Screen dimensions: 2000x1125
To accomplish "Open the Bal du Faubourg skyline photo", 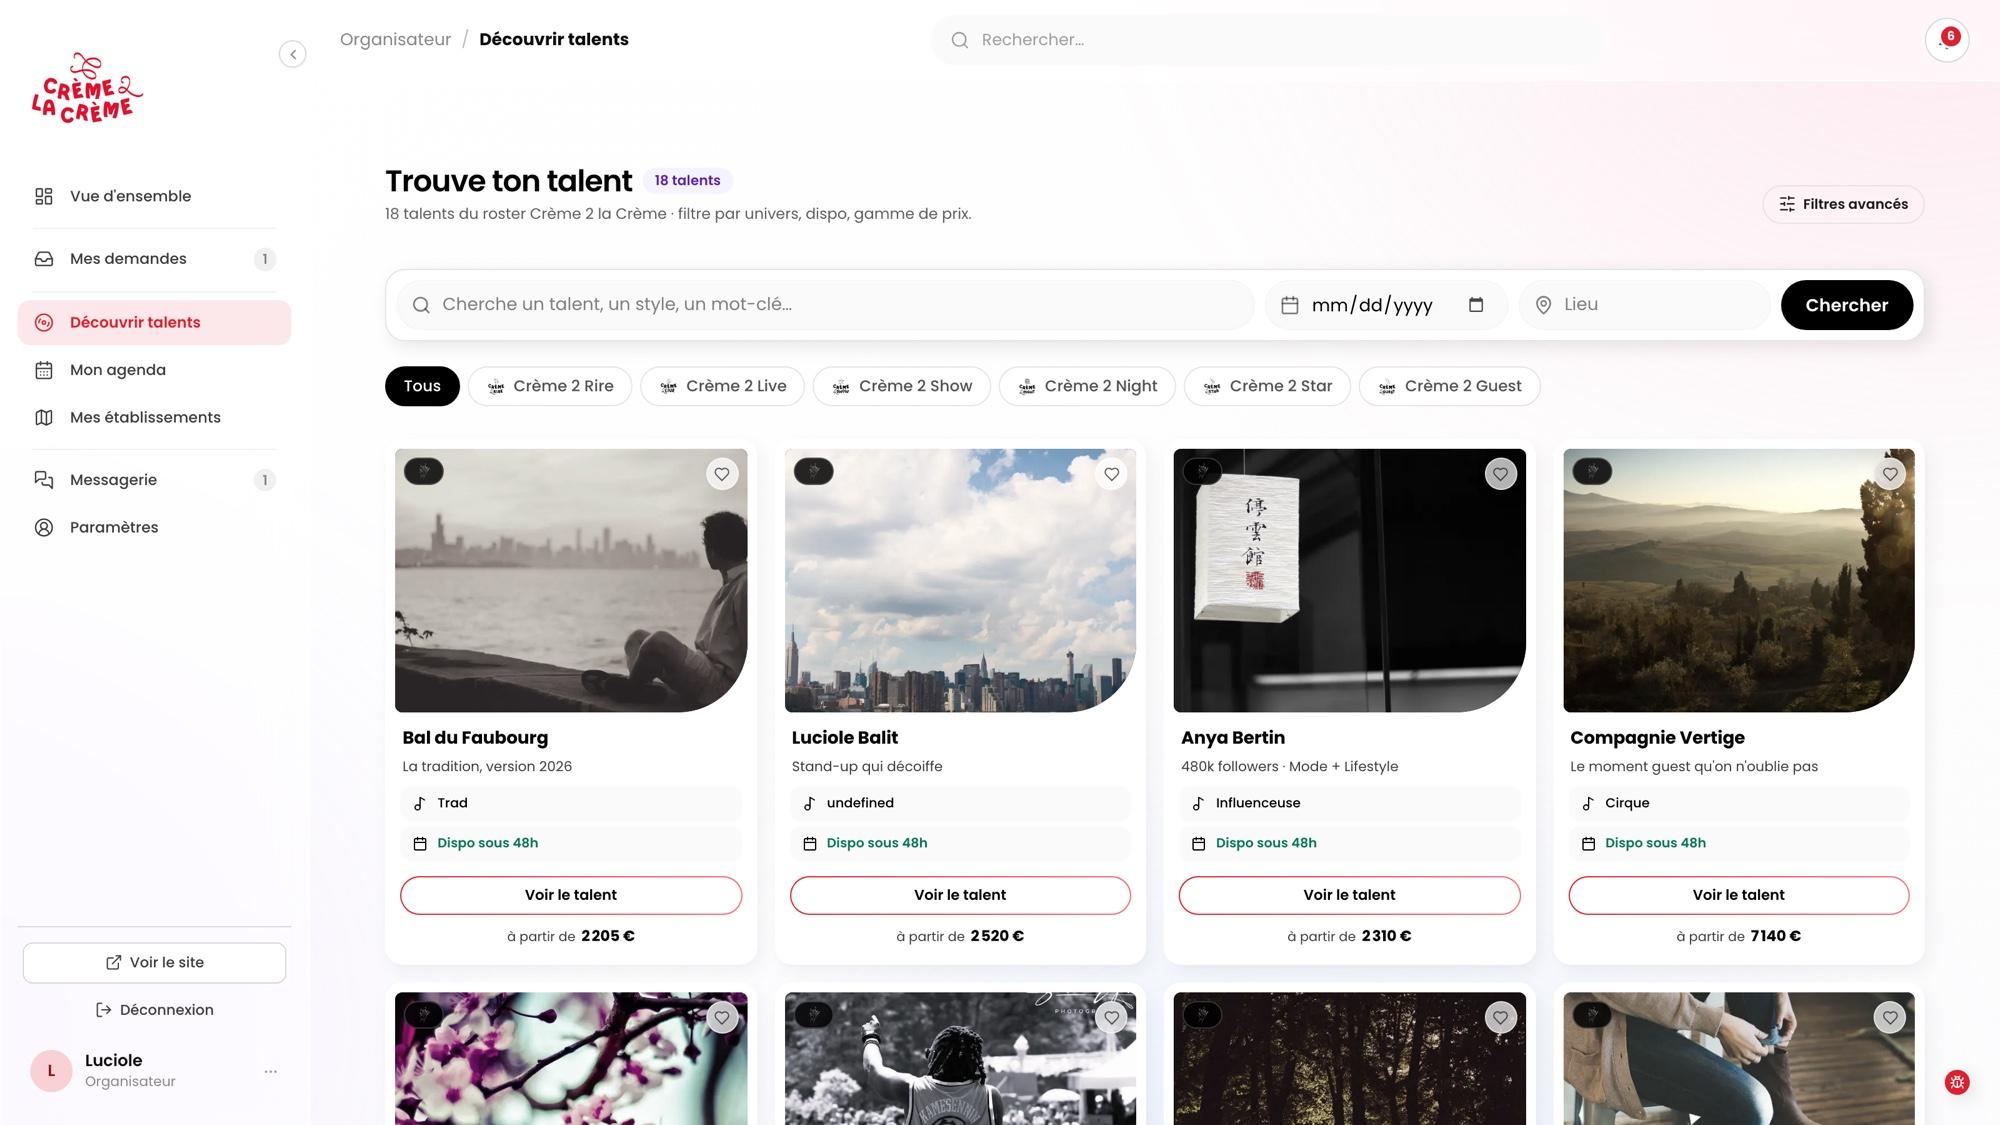I will pos(571,580).
